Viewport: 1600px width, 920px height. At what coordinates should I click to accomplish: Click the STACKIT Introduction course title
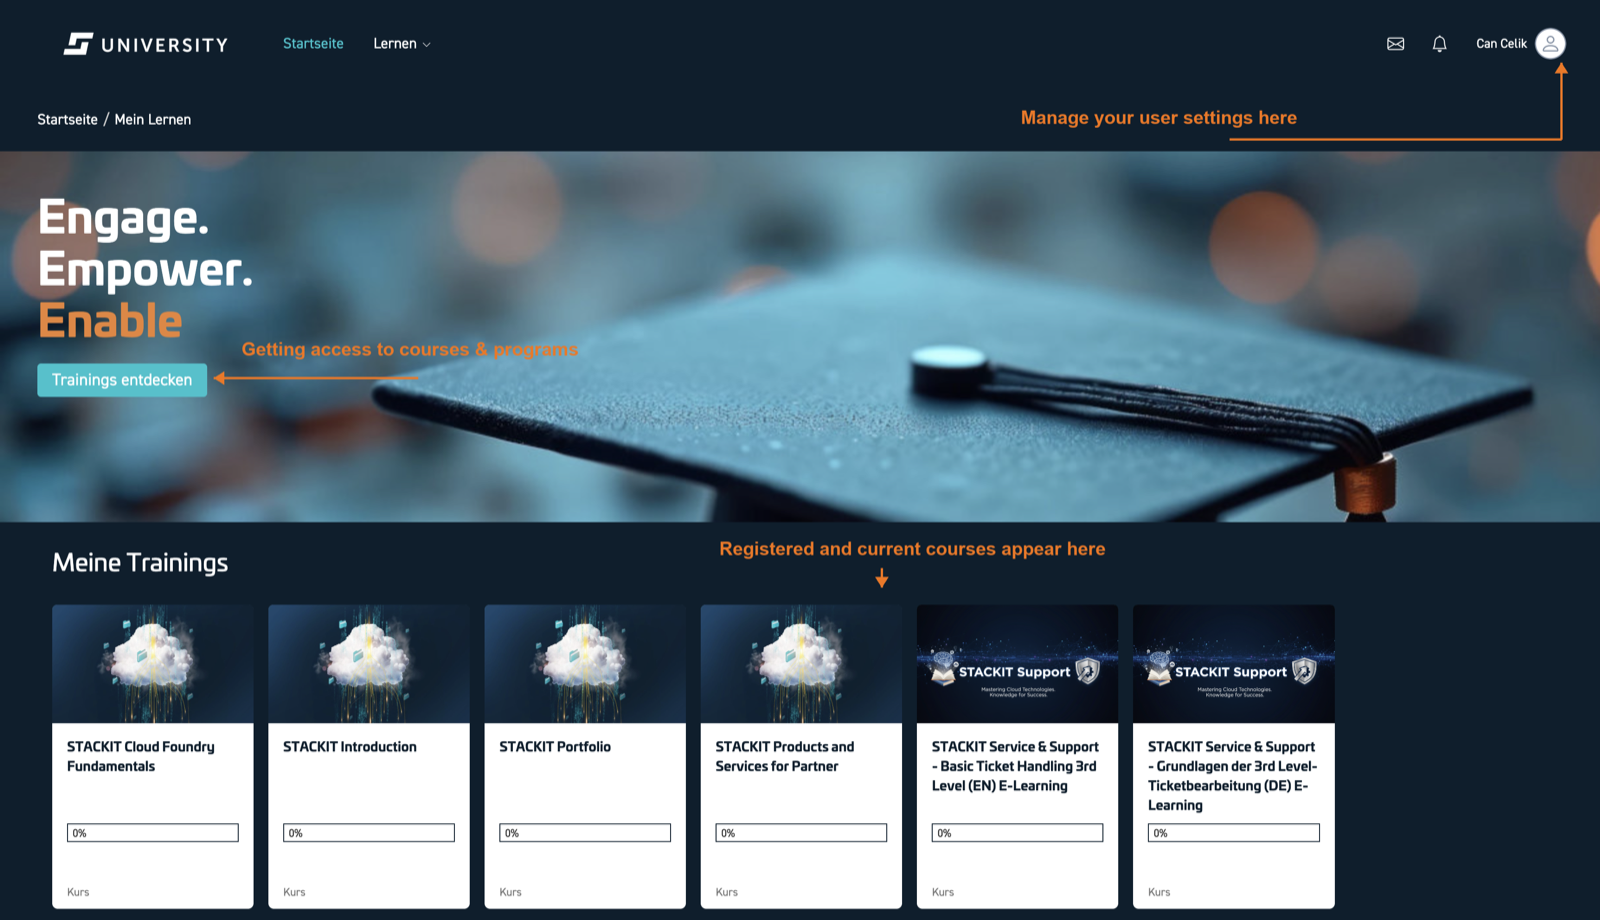click(350, 747)
